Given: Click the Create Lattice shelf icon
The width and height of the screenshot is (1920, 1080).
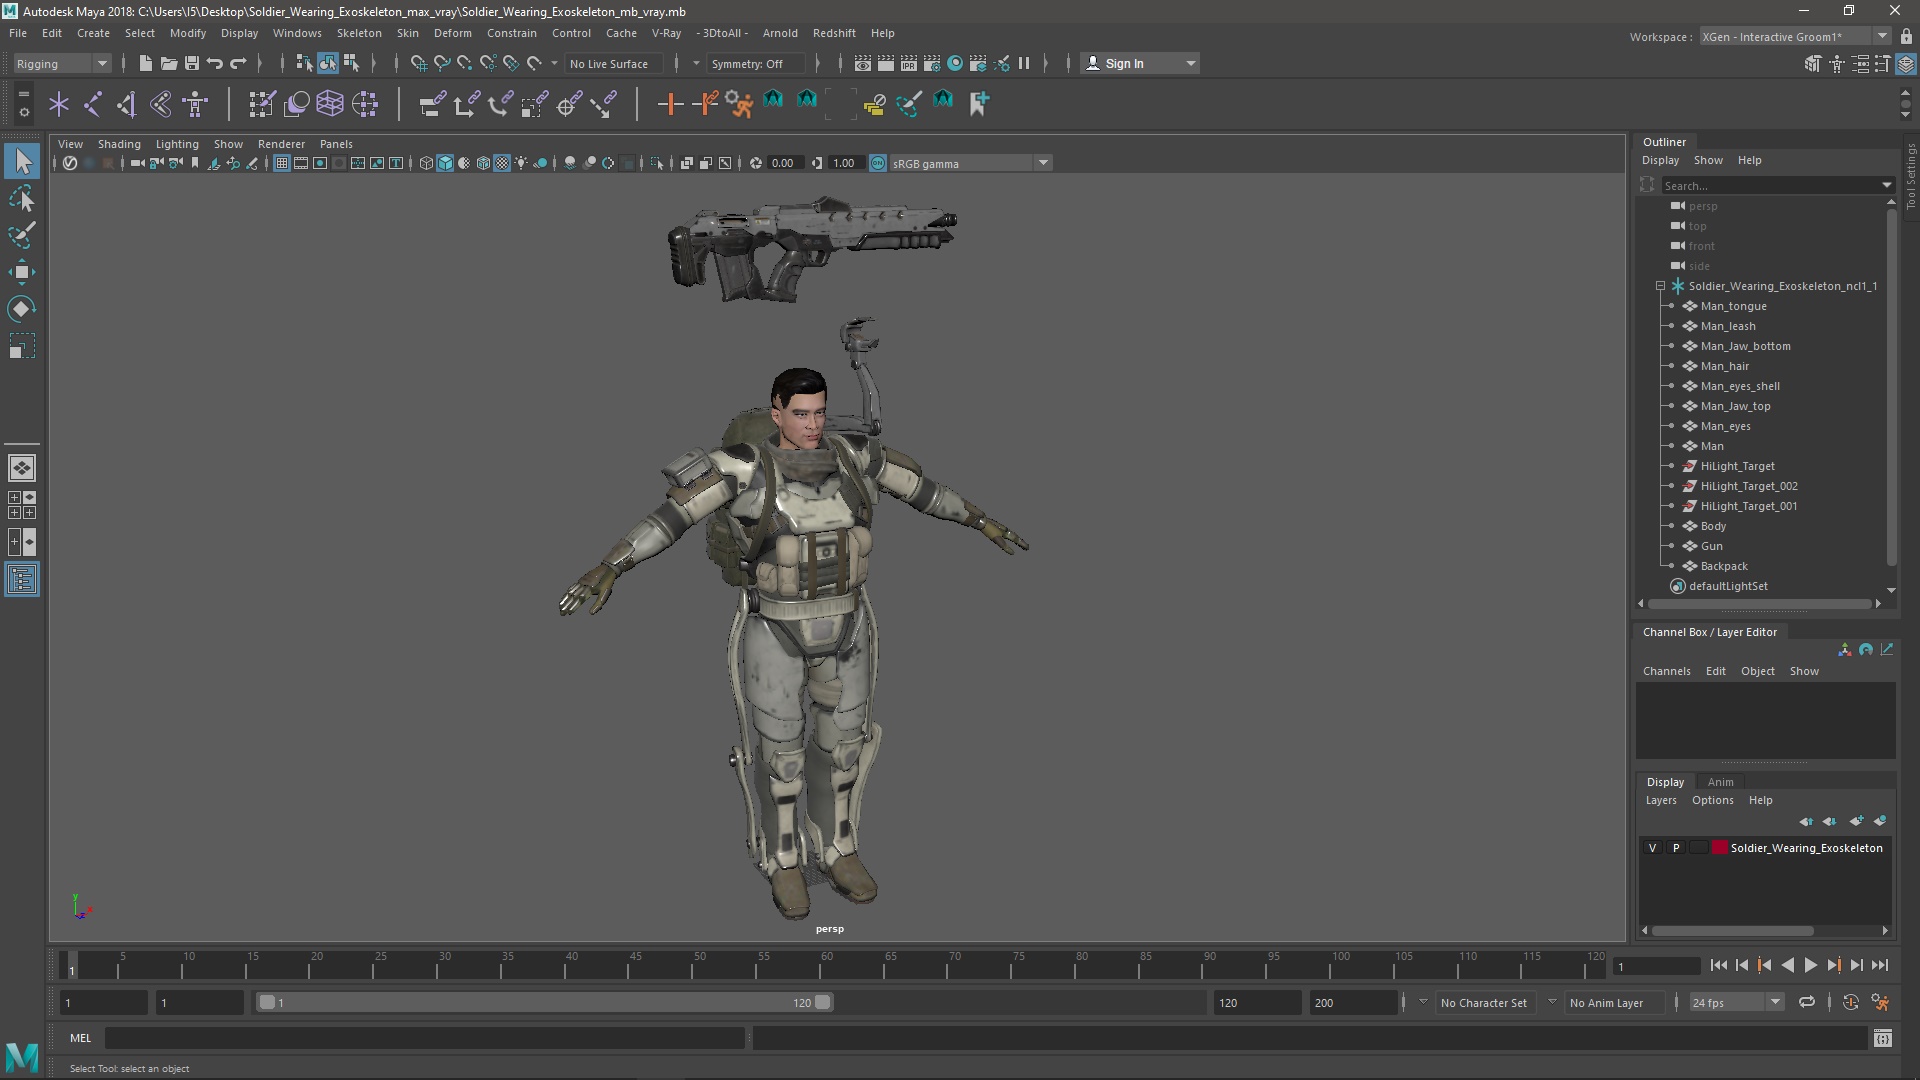Looking at the screenshot, I should point(330,103).
